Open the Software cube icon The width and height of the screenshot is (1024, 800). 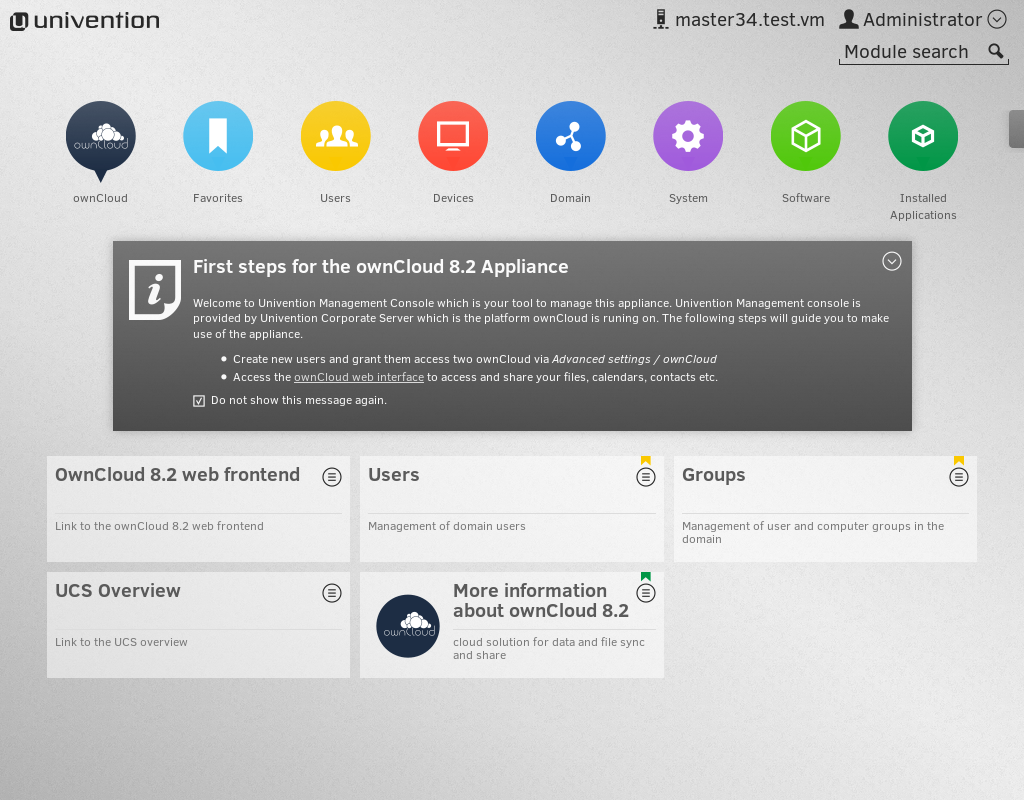pos(805,136)
